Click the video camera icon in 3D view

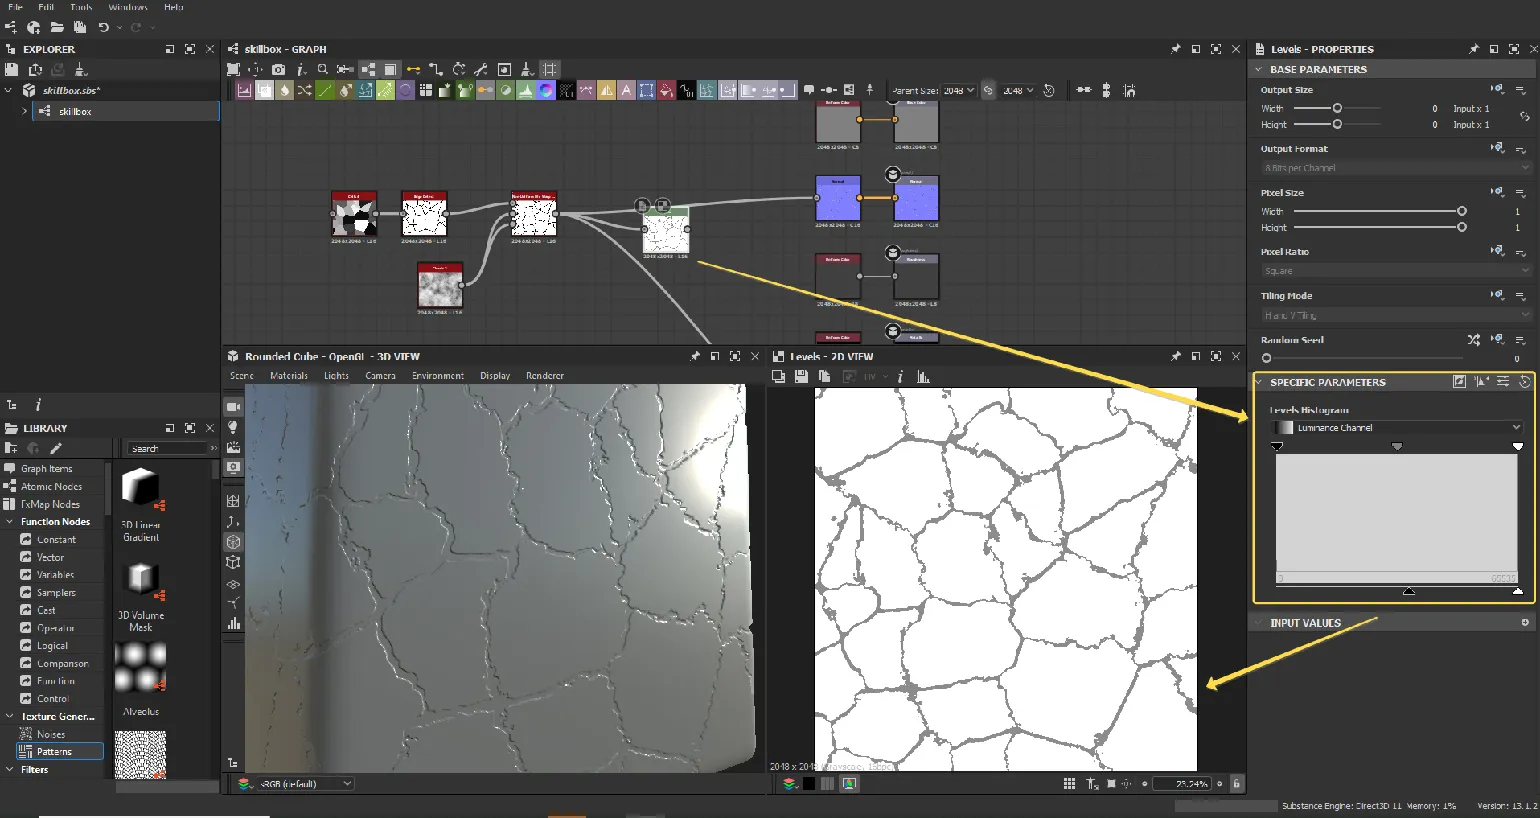pos(233,407)
